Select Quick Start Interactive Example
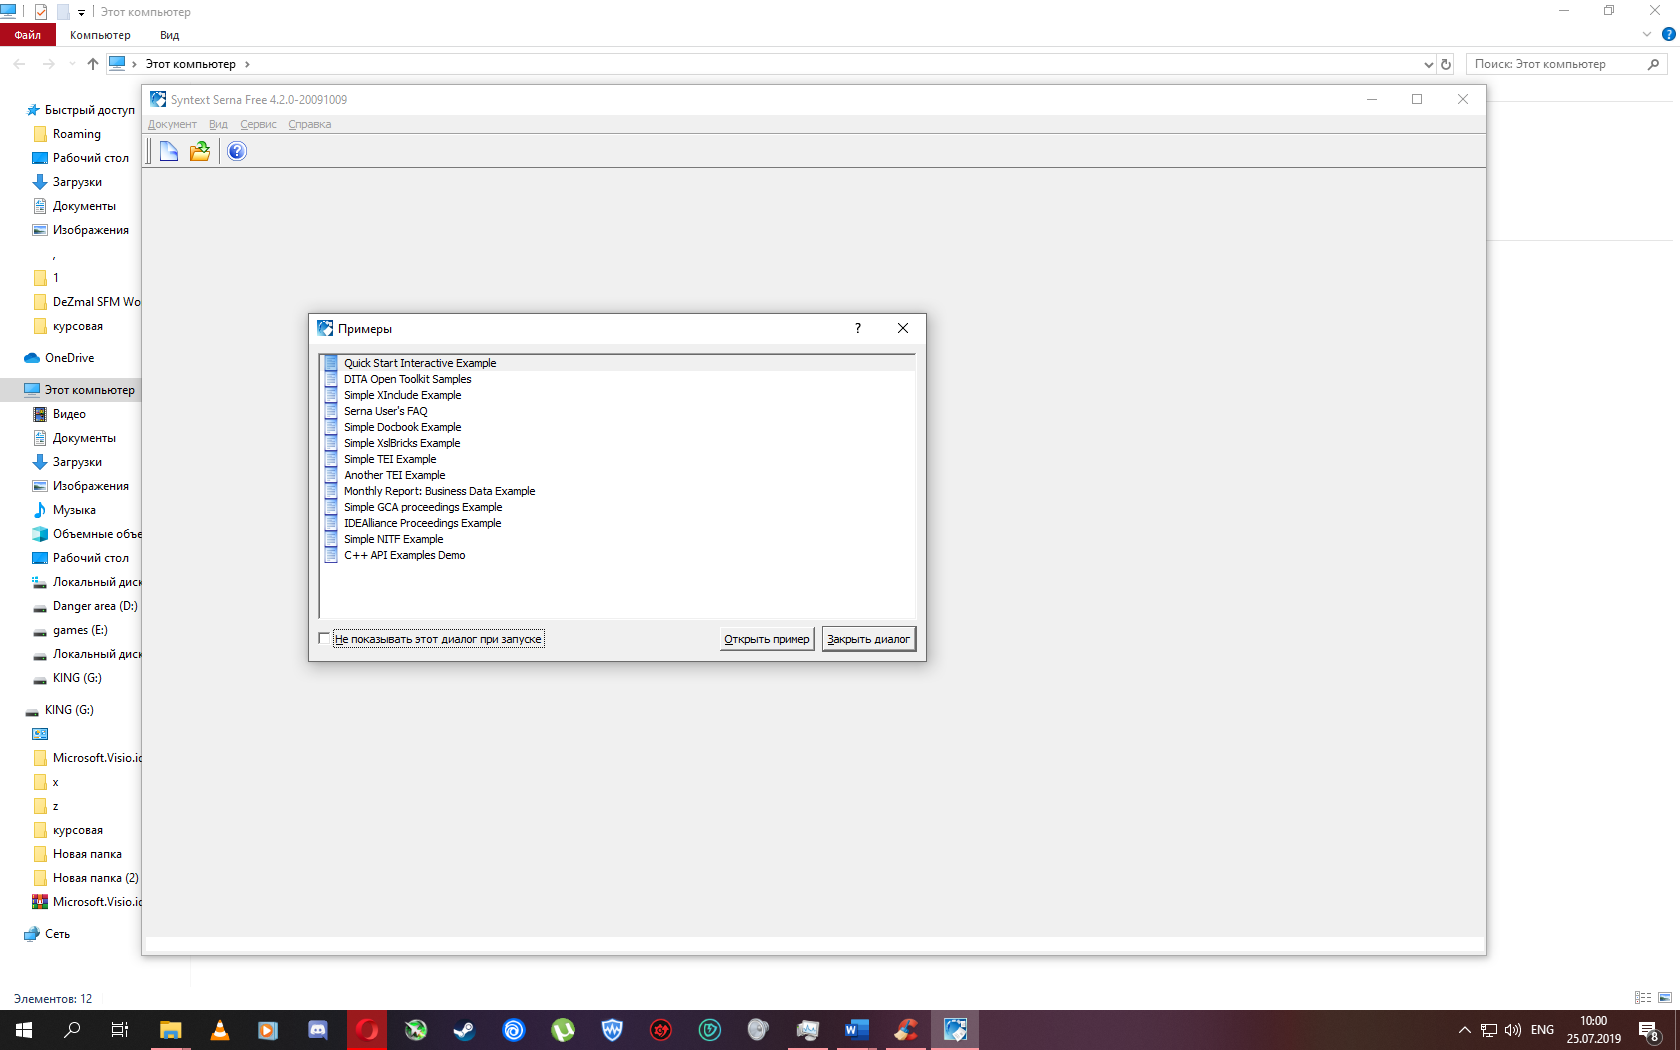This screenshot has width=1680, height=1050. click(617, 363)
